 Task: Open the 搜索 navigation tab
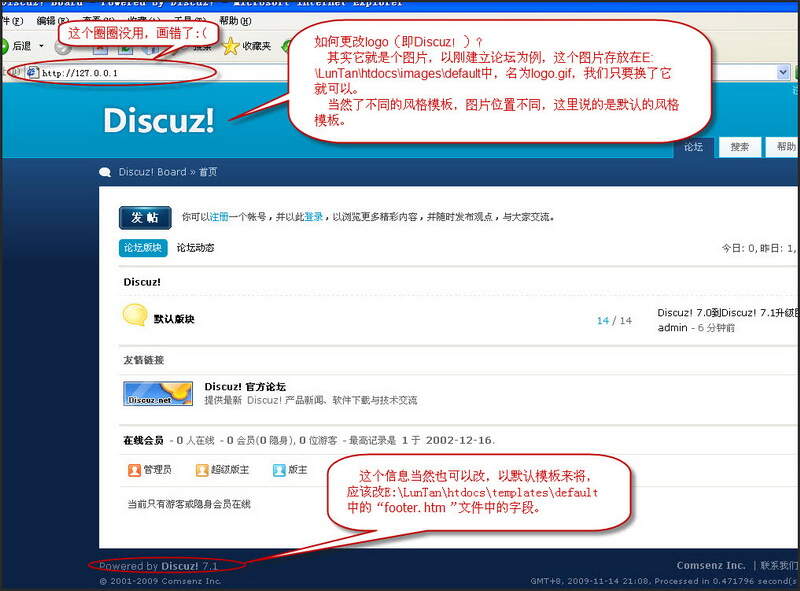(x=739, y=147)
